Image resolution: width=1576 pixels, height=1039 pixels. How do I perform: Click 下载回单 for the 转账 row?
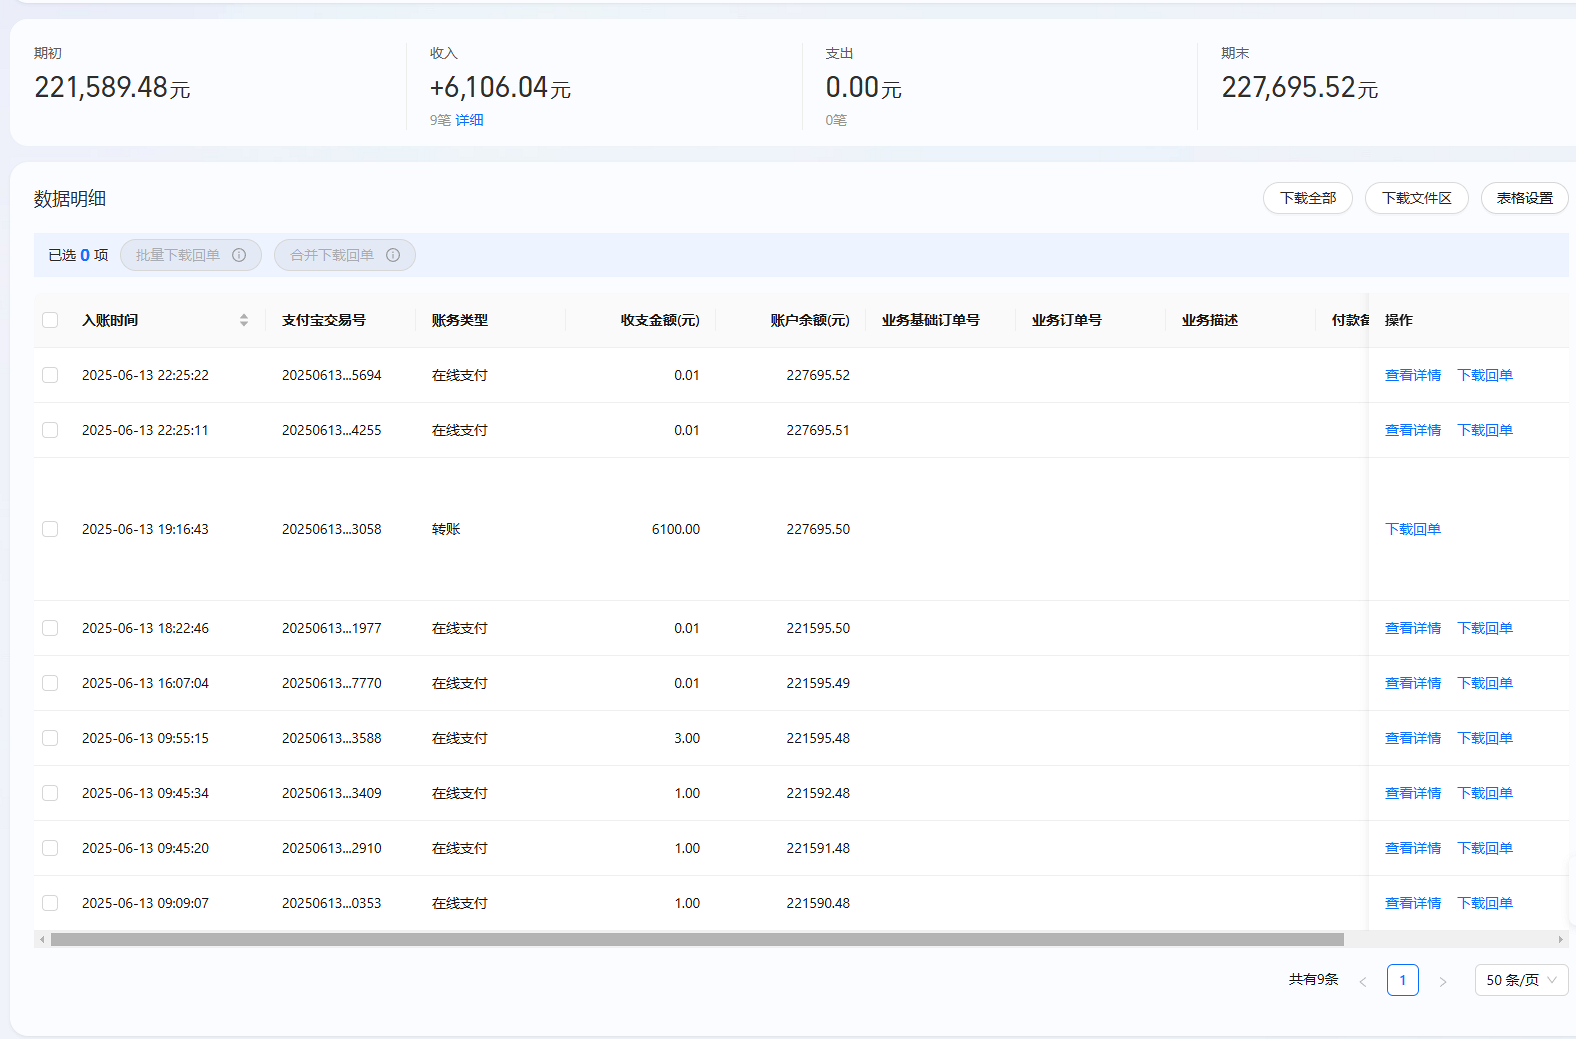pos(1413,529)
